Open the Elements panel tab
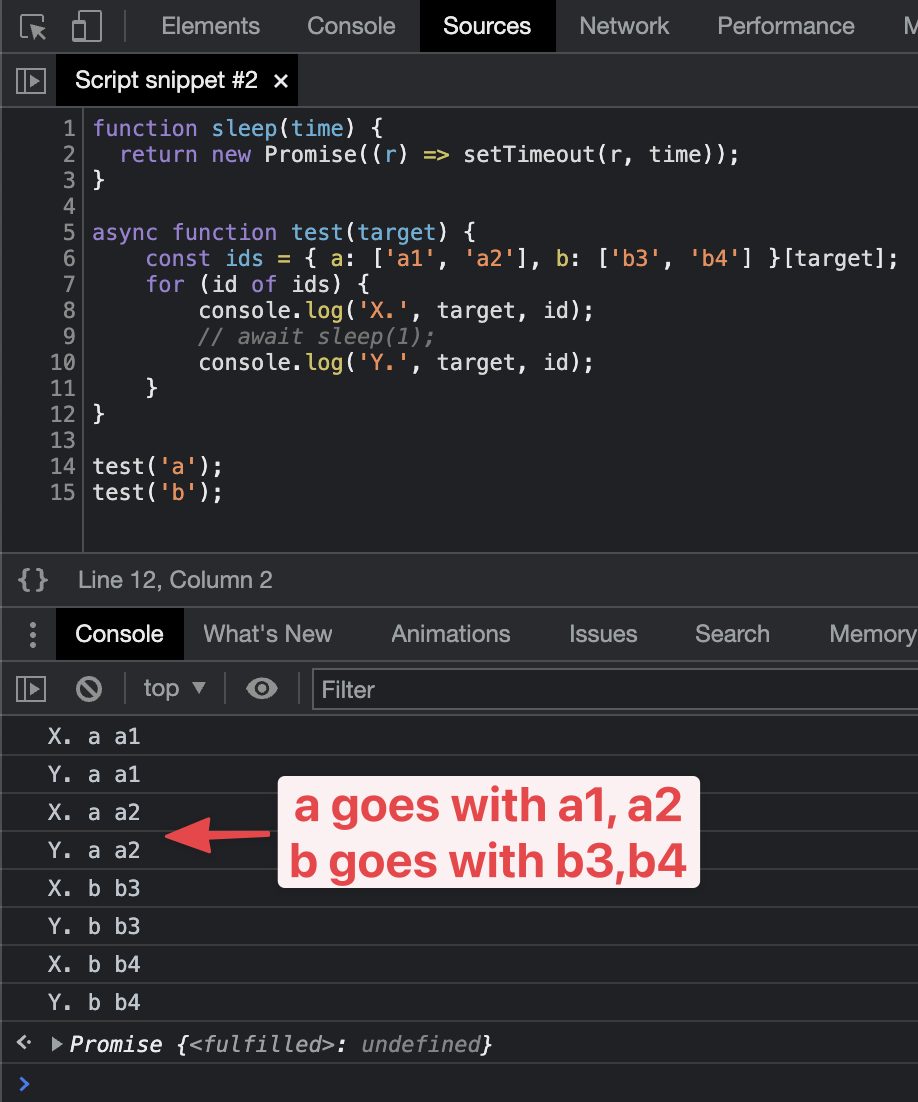This screenshot has width=918, height=1102. click(x=210, y=26)
